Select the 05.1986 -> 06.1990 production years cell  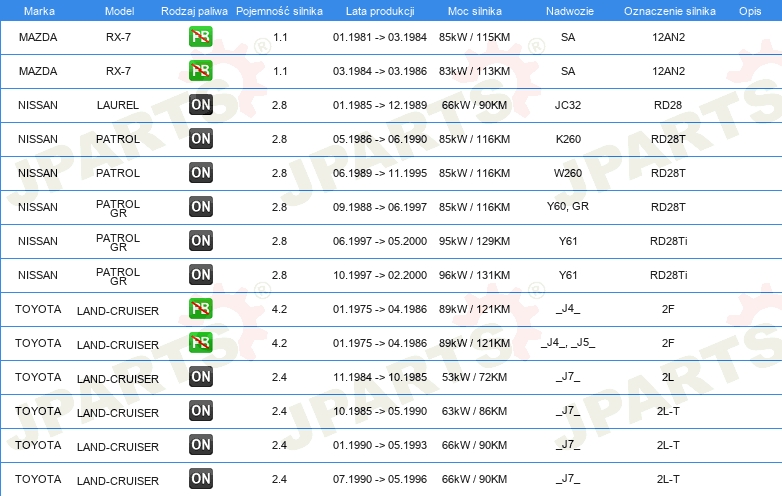click(380, 139)
